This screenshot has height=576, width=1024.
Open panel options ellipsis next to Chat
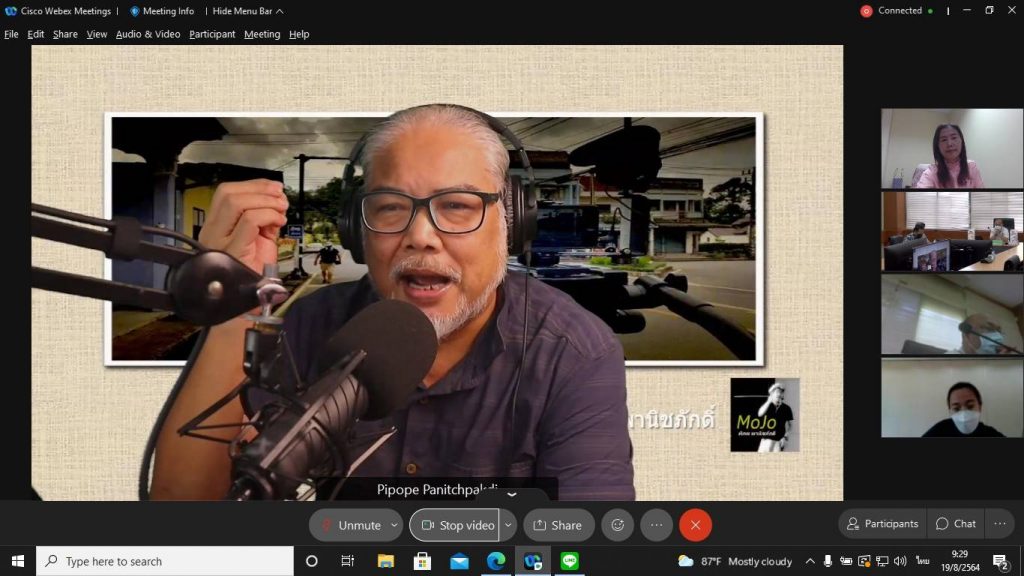click(999, 524)
